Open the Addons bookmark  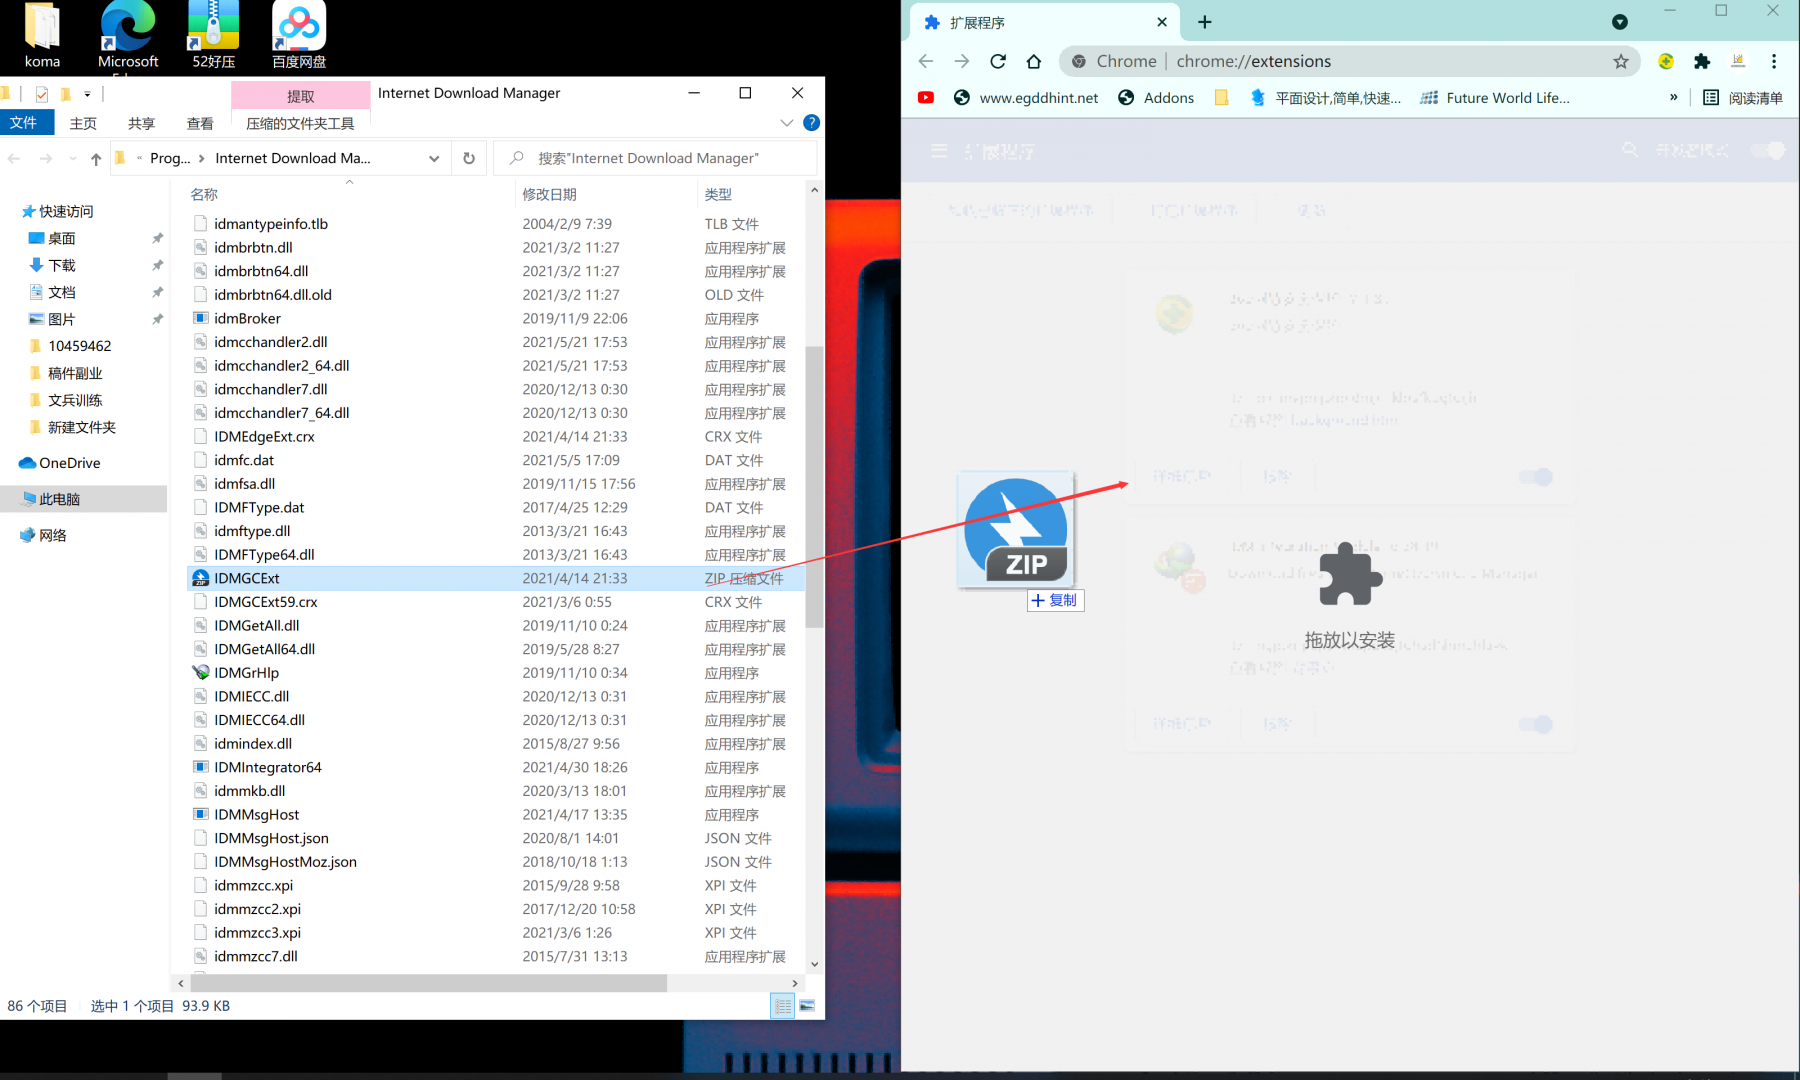[1156, 98]
